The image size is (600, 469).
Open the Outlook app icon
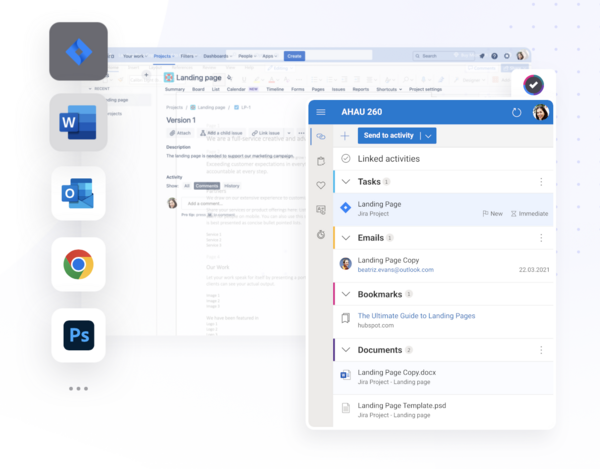tap(78, 193)
